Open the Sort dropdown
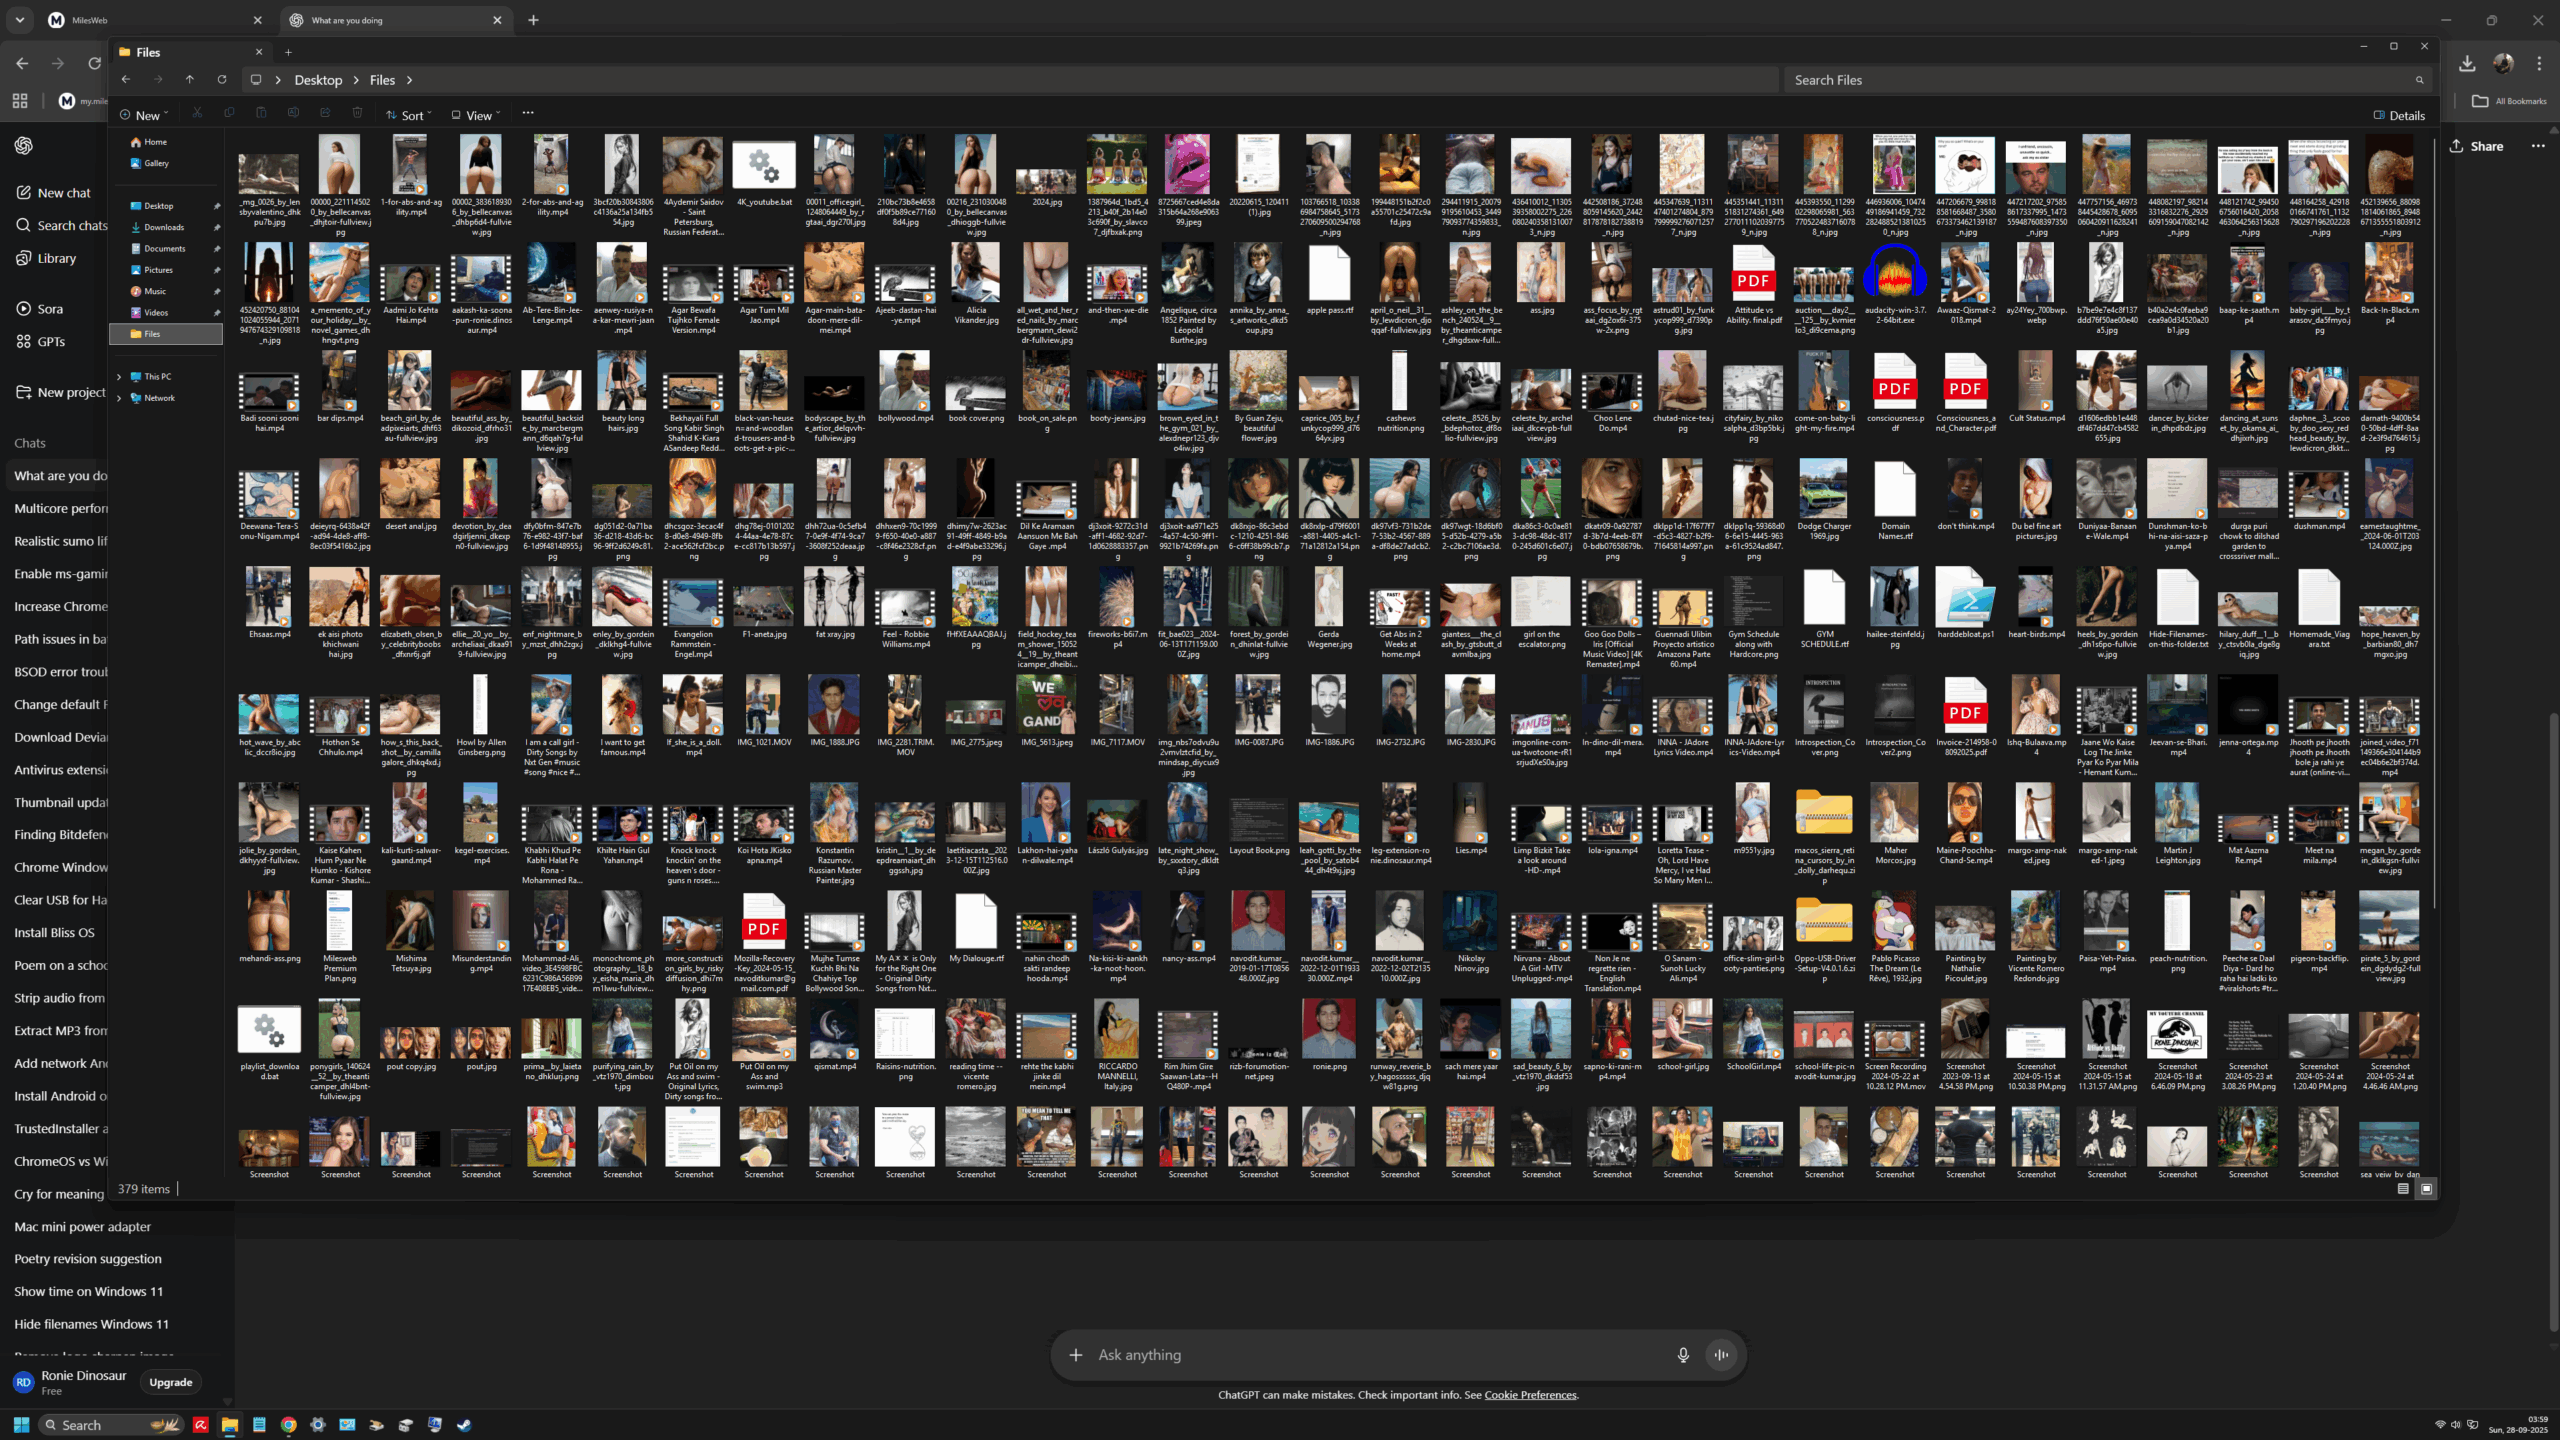 click(x=409, y=115)
